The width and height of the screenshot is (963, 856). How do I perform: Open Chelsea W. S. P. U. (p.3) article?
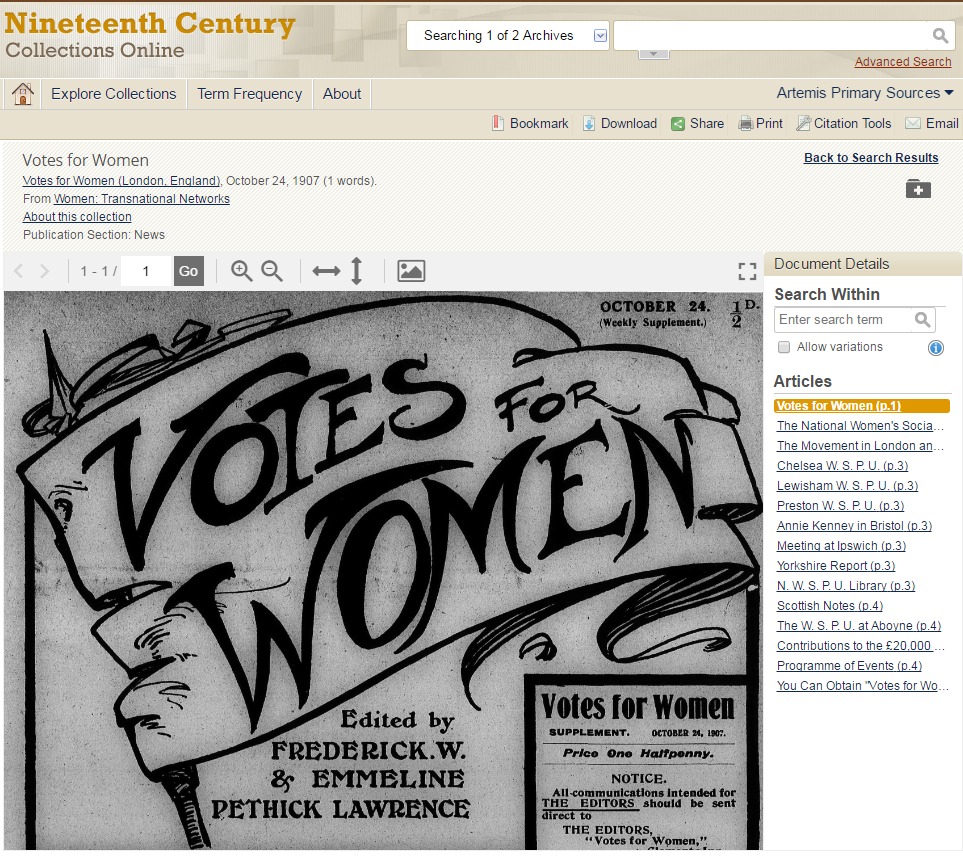(842, 465)
